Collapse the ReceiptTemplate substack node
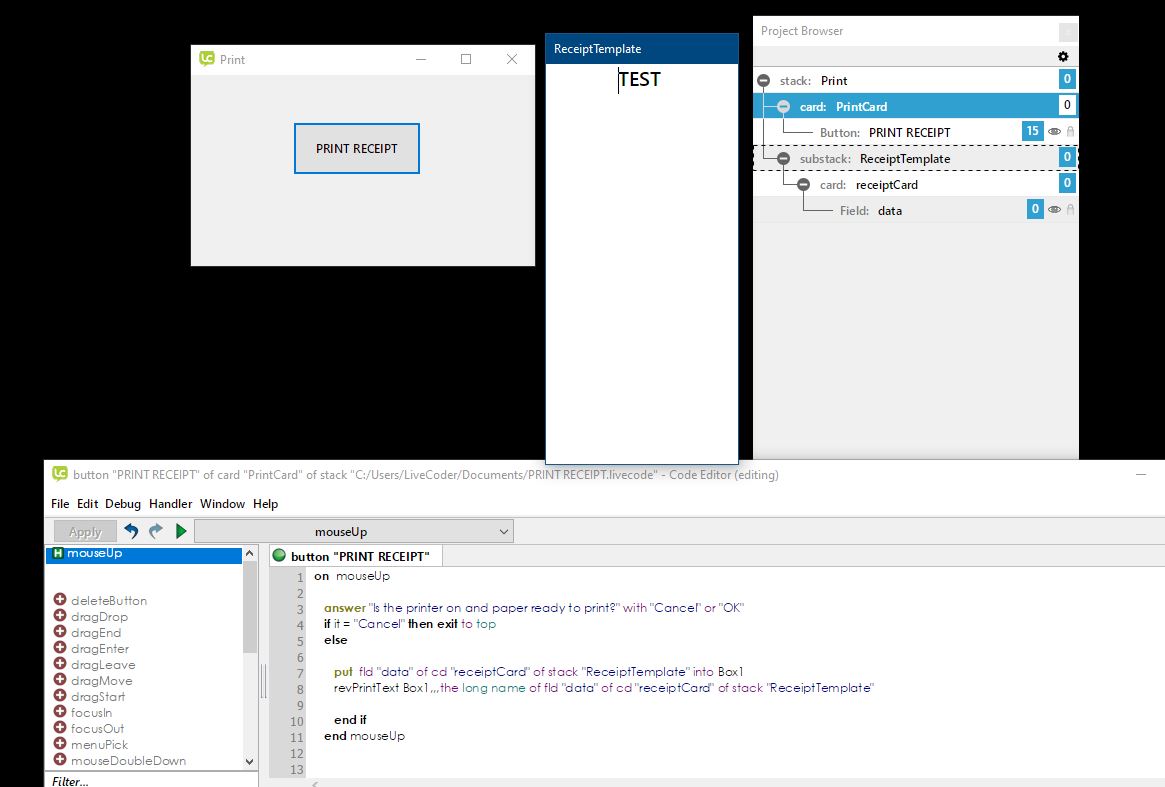 (784, 158)
